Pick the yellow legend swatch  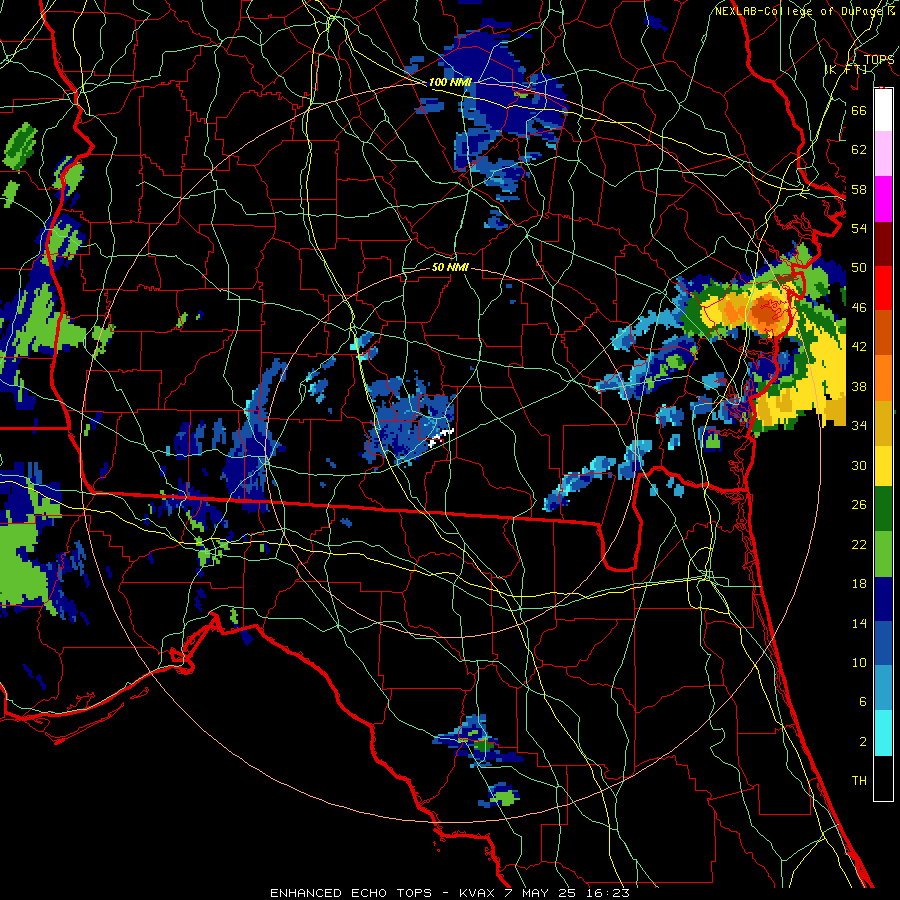coord(883,466)
